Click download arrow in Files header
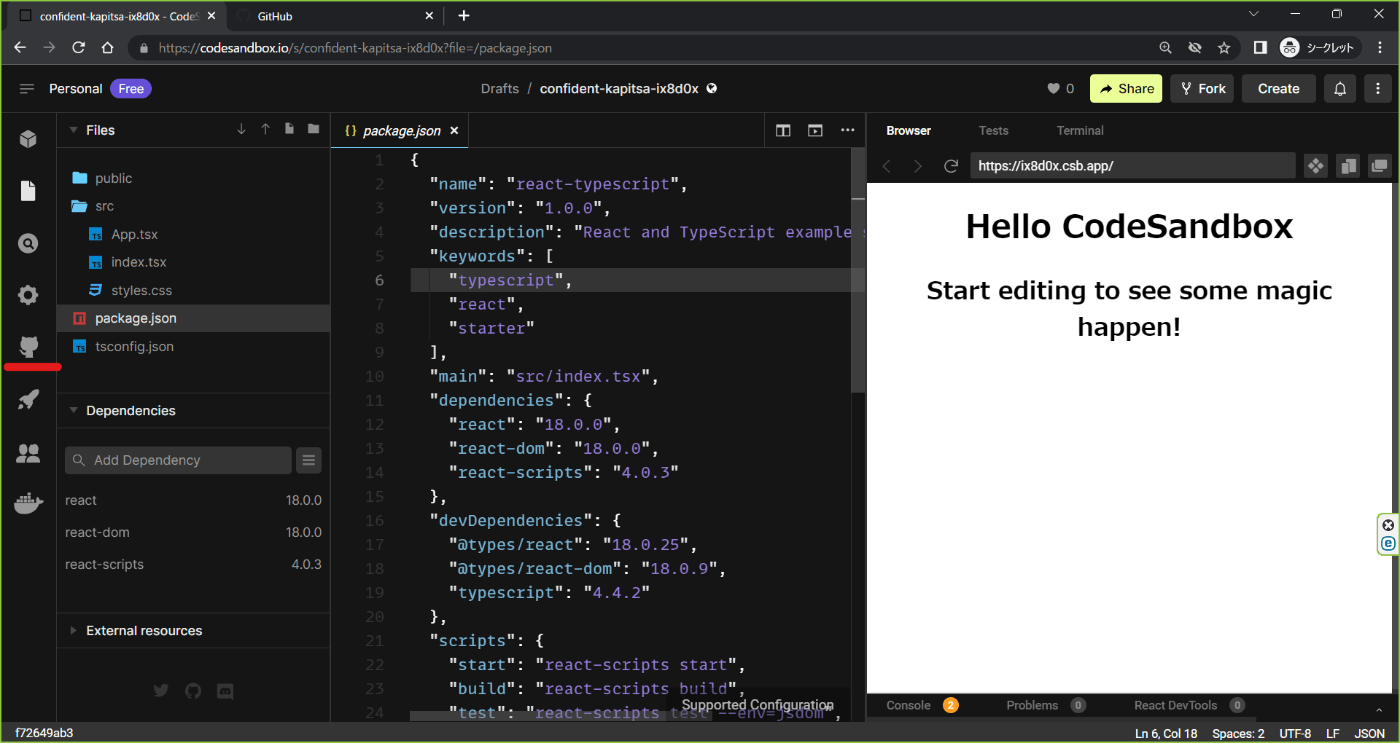The width and height of the screenshot is (1400, 743). point(241,129)
